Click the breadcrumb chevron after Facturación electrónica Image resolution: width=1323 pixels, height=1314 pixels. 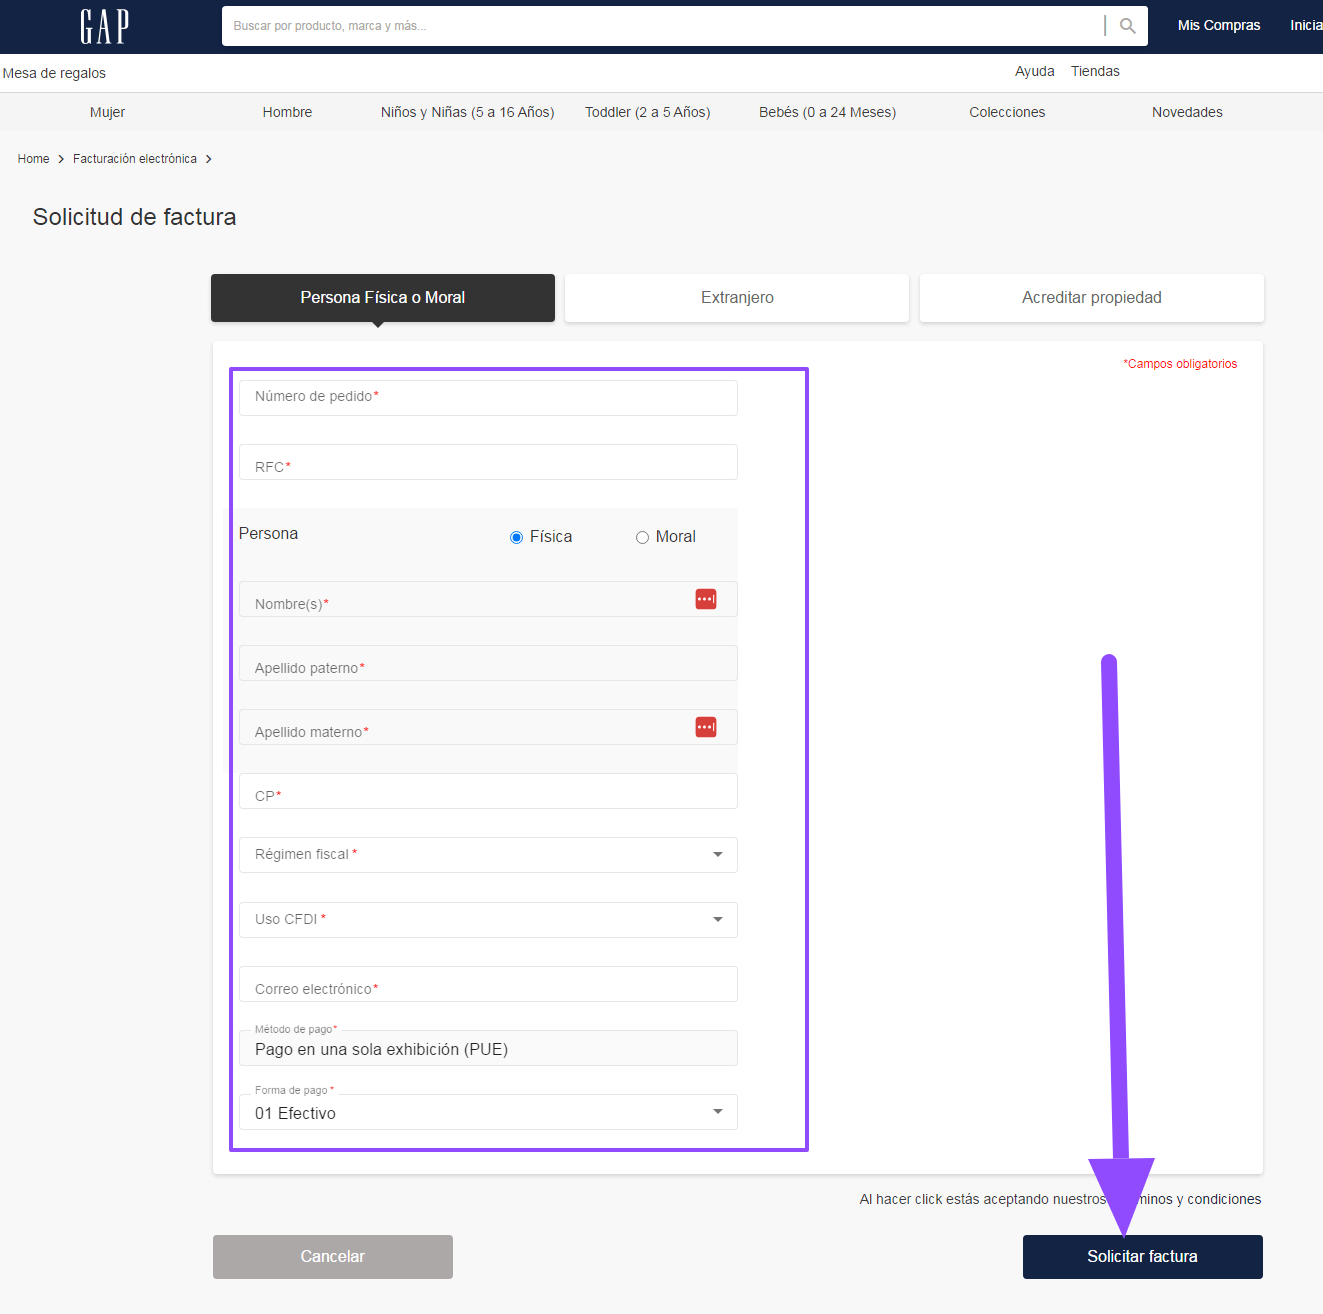click(x=208, y=159)
